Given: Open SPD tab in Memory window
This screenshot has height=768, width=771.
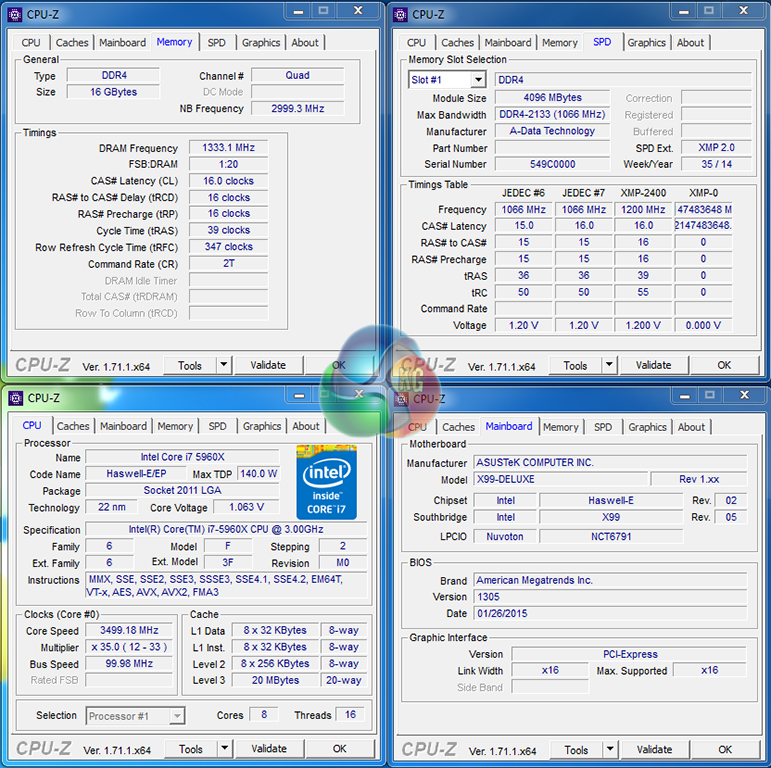Looking at the screenshot, I should [x=216, y=43].
